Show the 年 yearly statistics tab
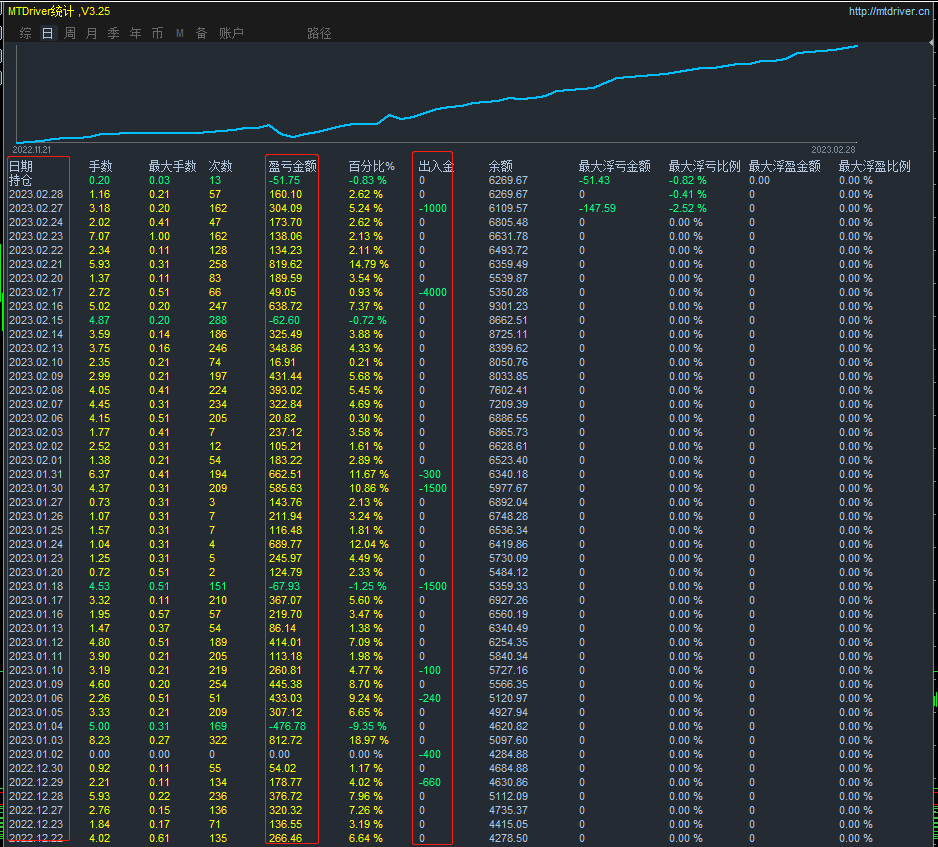 click(x=135, y=33)
